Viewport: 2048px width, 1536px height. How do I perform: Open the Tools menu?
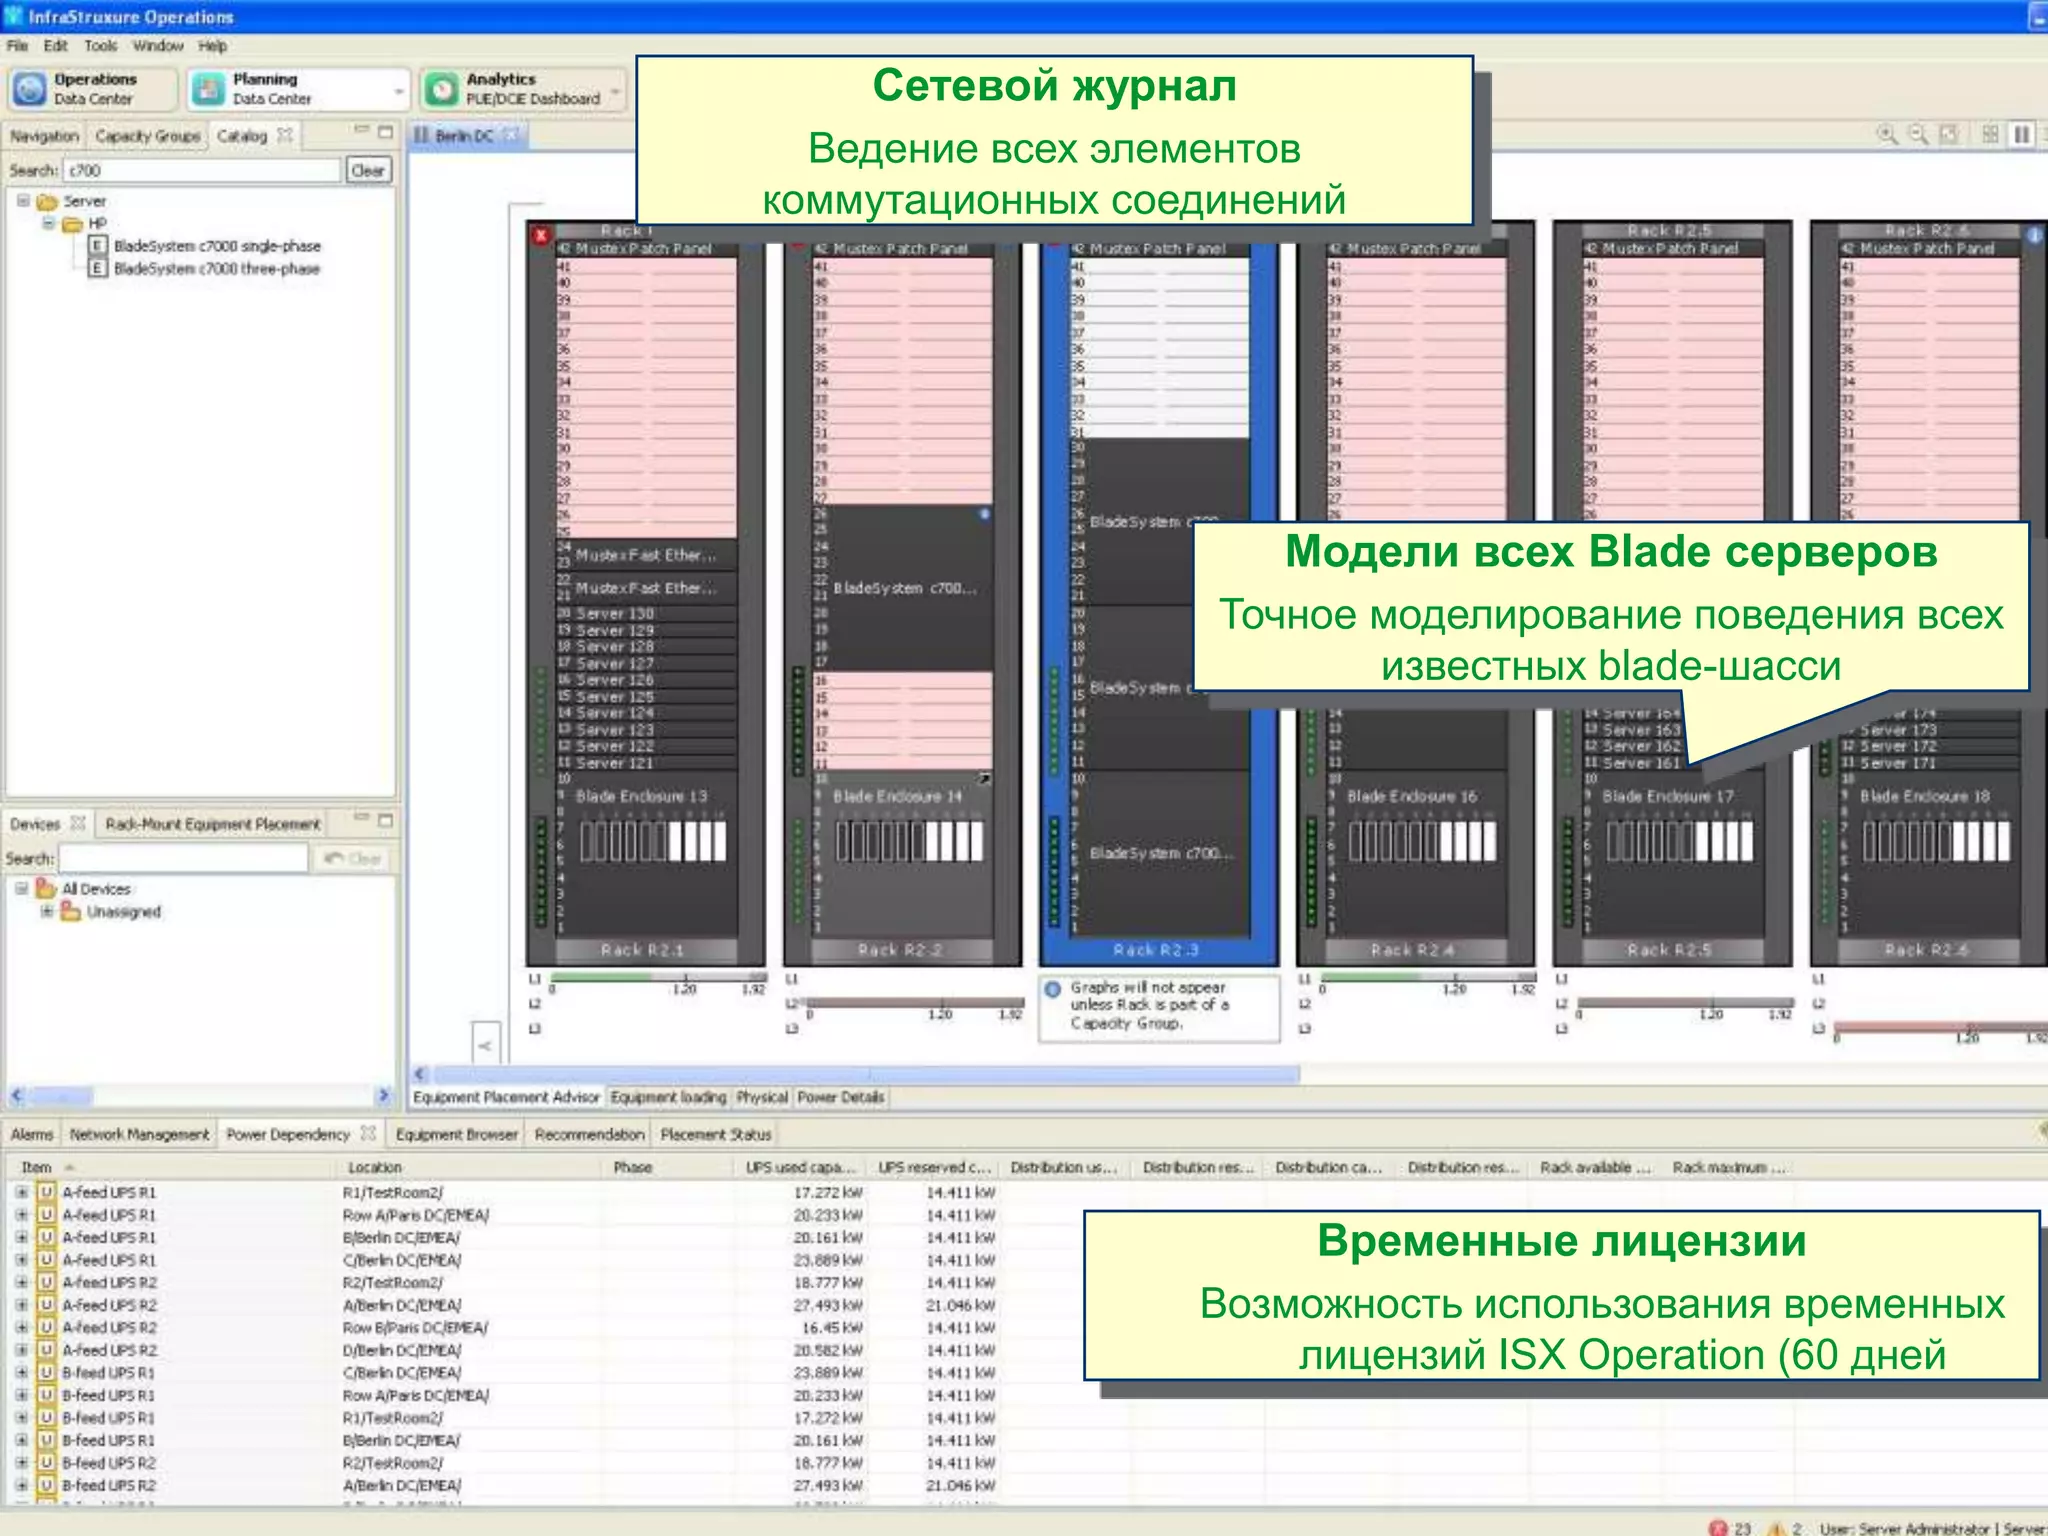point(100,46)
